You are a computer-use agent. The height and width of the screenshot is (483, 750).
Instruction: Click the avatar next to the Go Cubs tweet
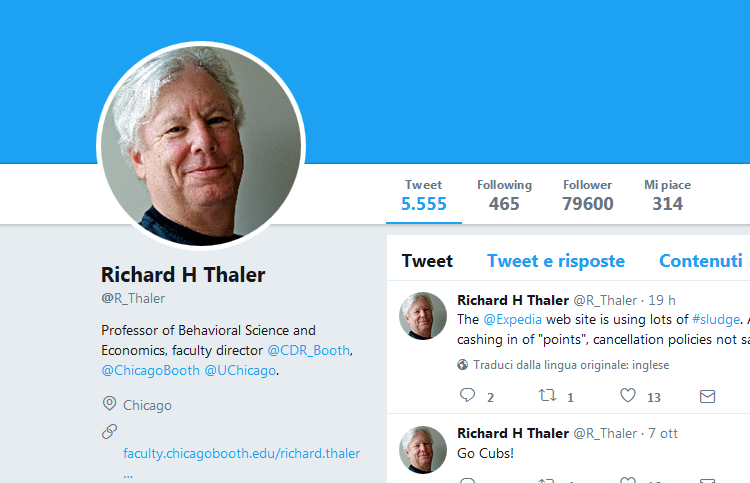tap(423, 450)
